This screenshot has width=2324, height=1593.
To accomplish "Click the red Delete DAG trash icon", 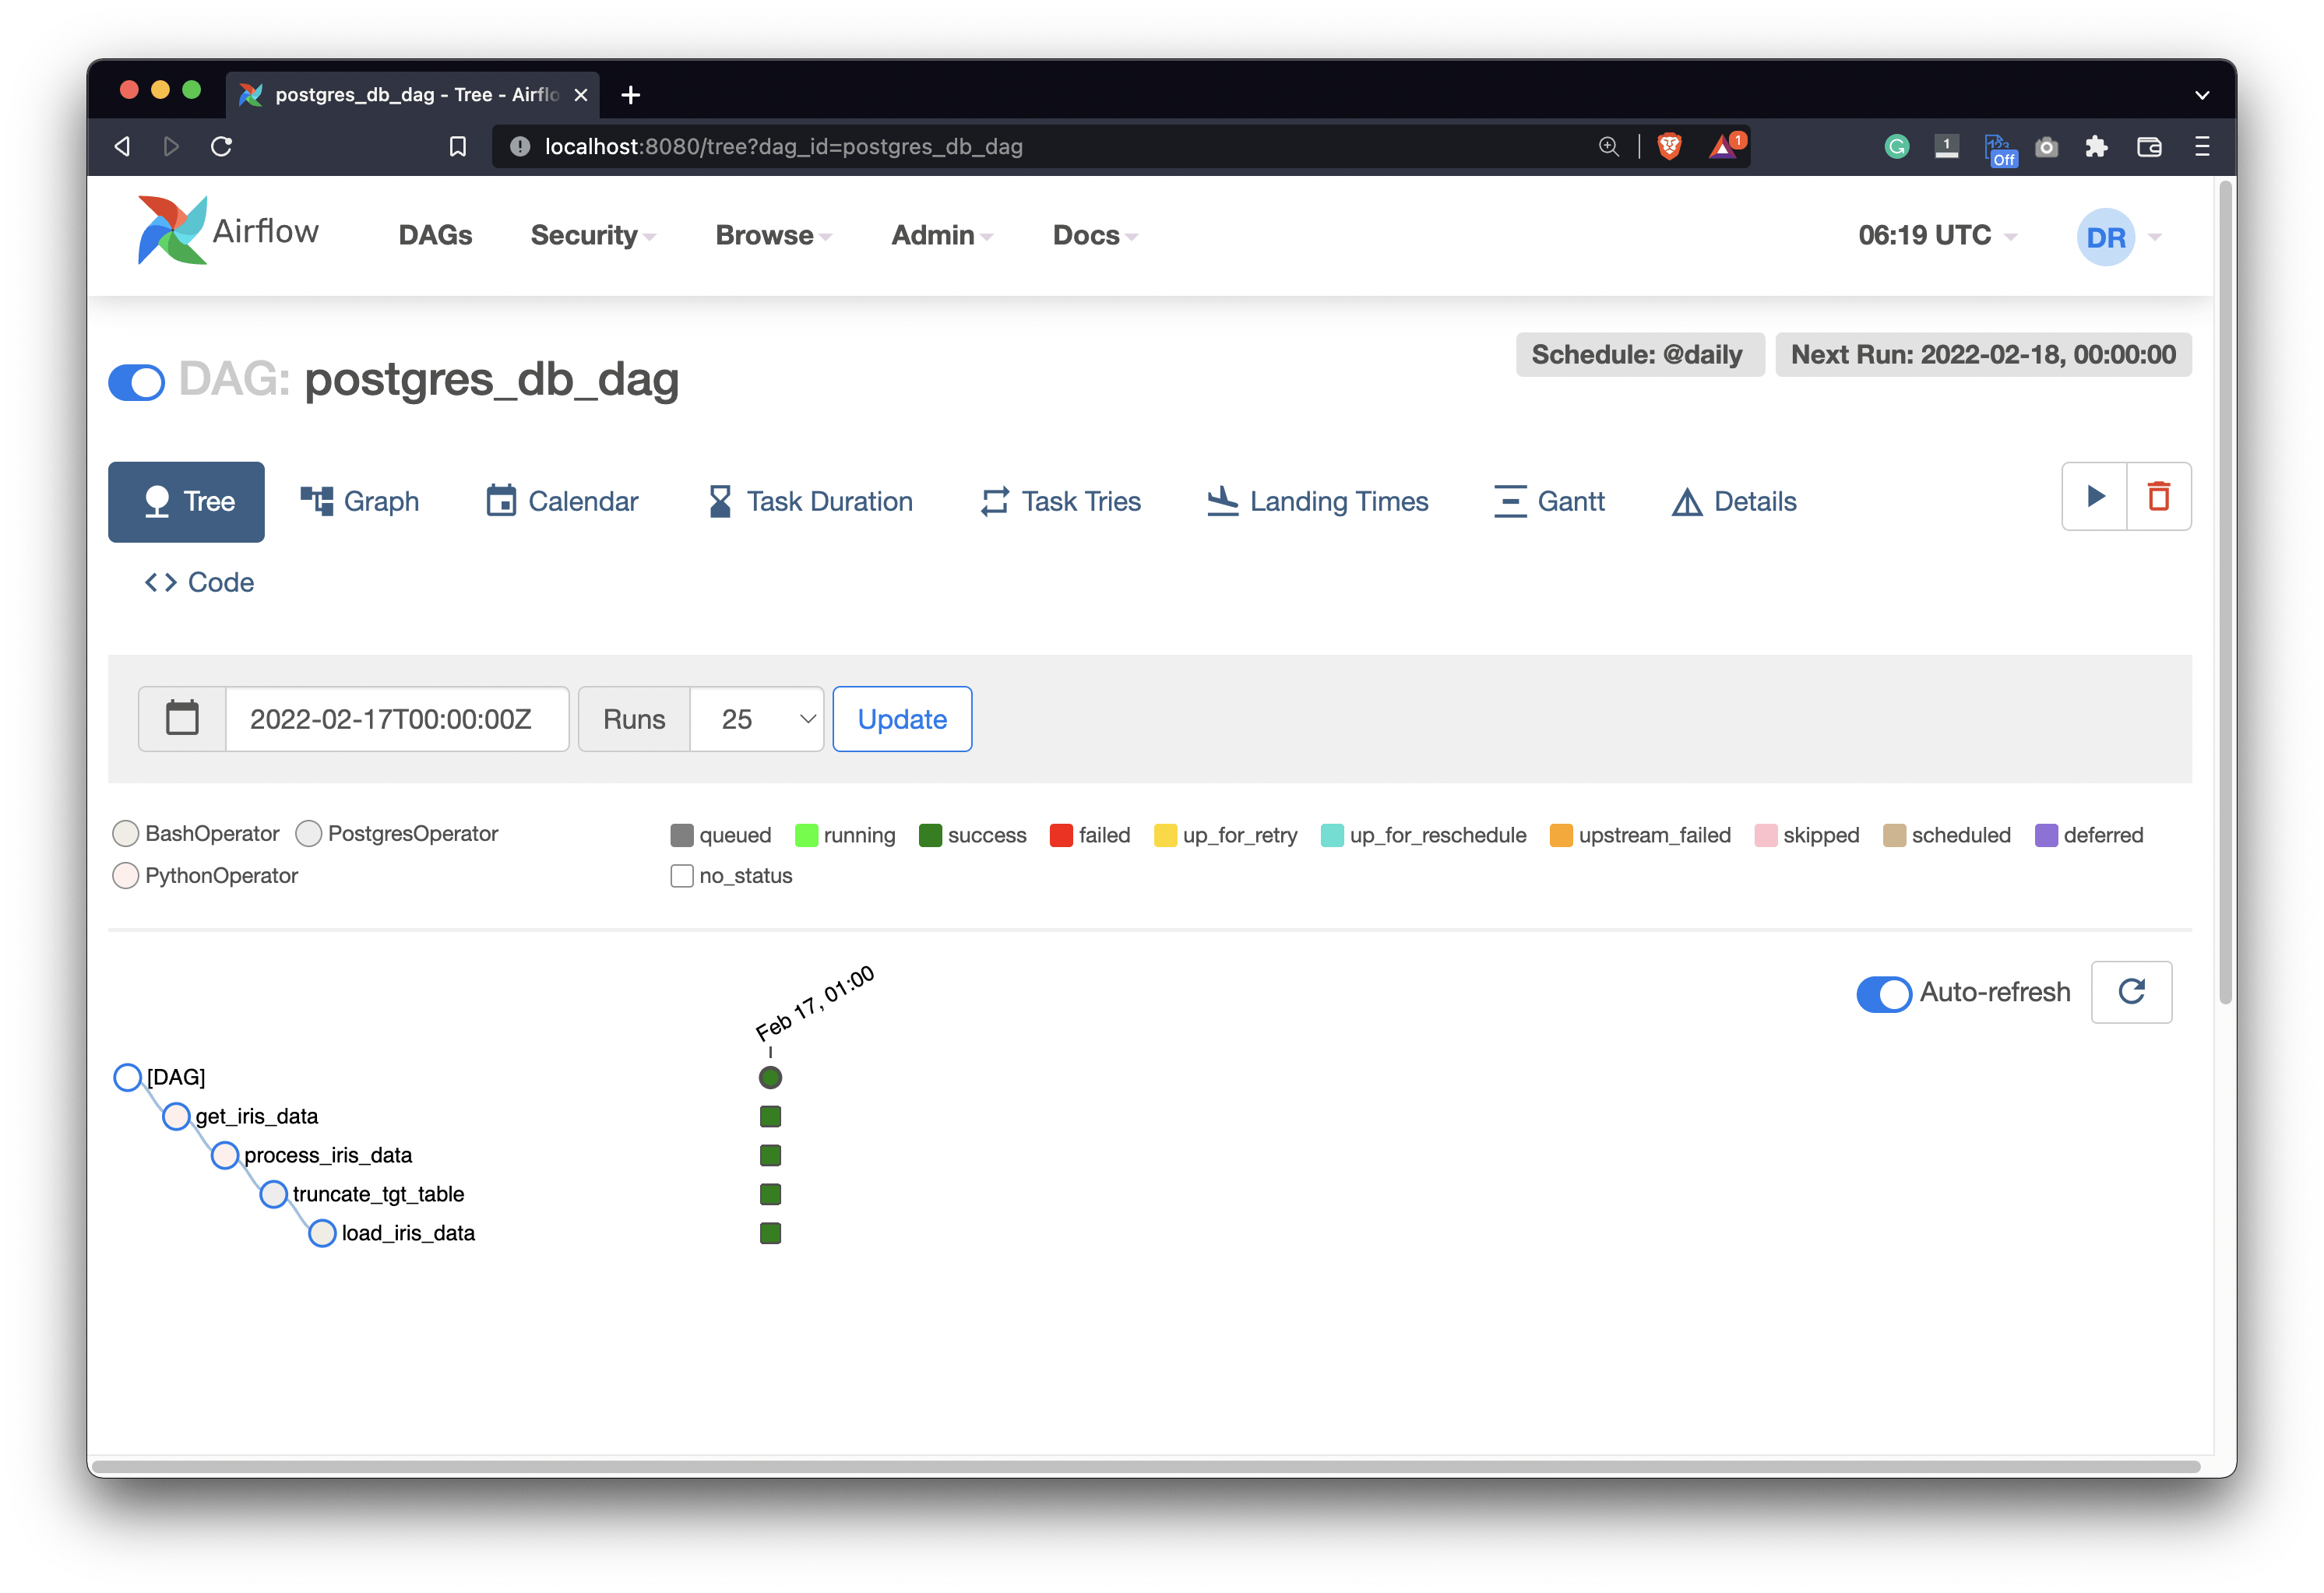I will point(2158,496).
